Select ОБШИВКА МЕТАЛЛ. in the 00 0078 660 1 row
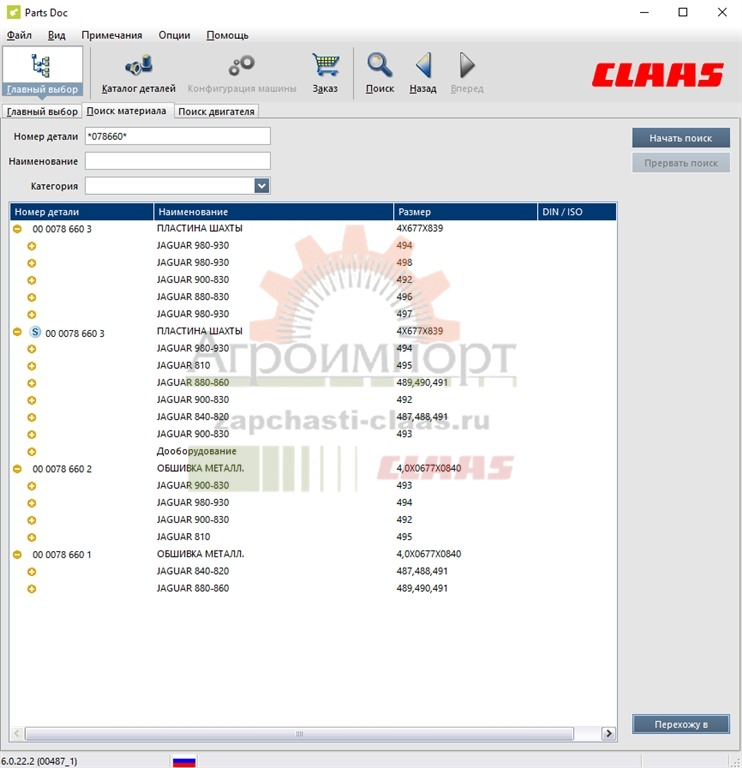 pos(200,554)
